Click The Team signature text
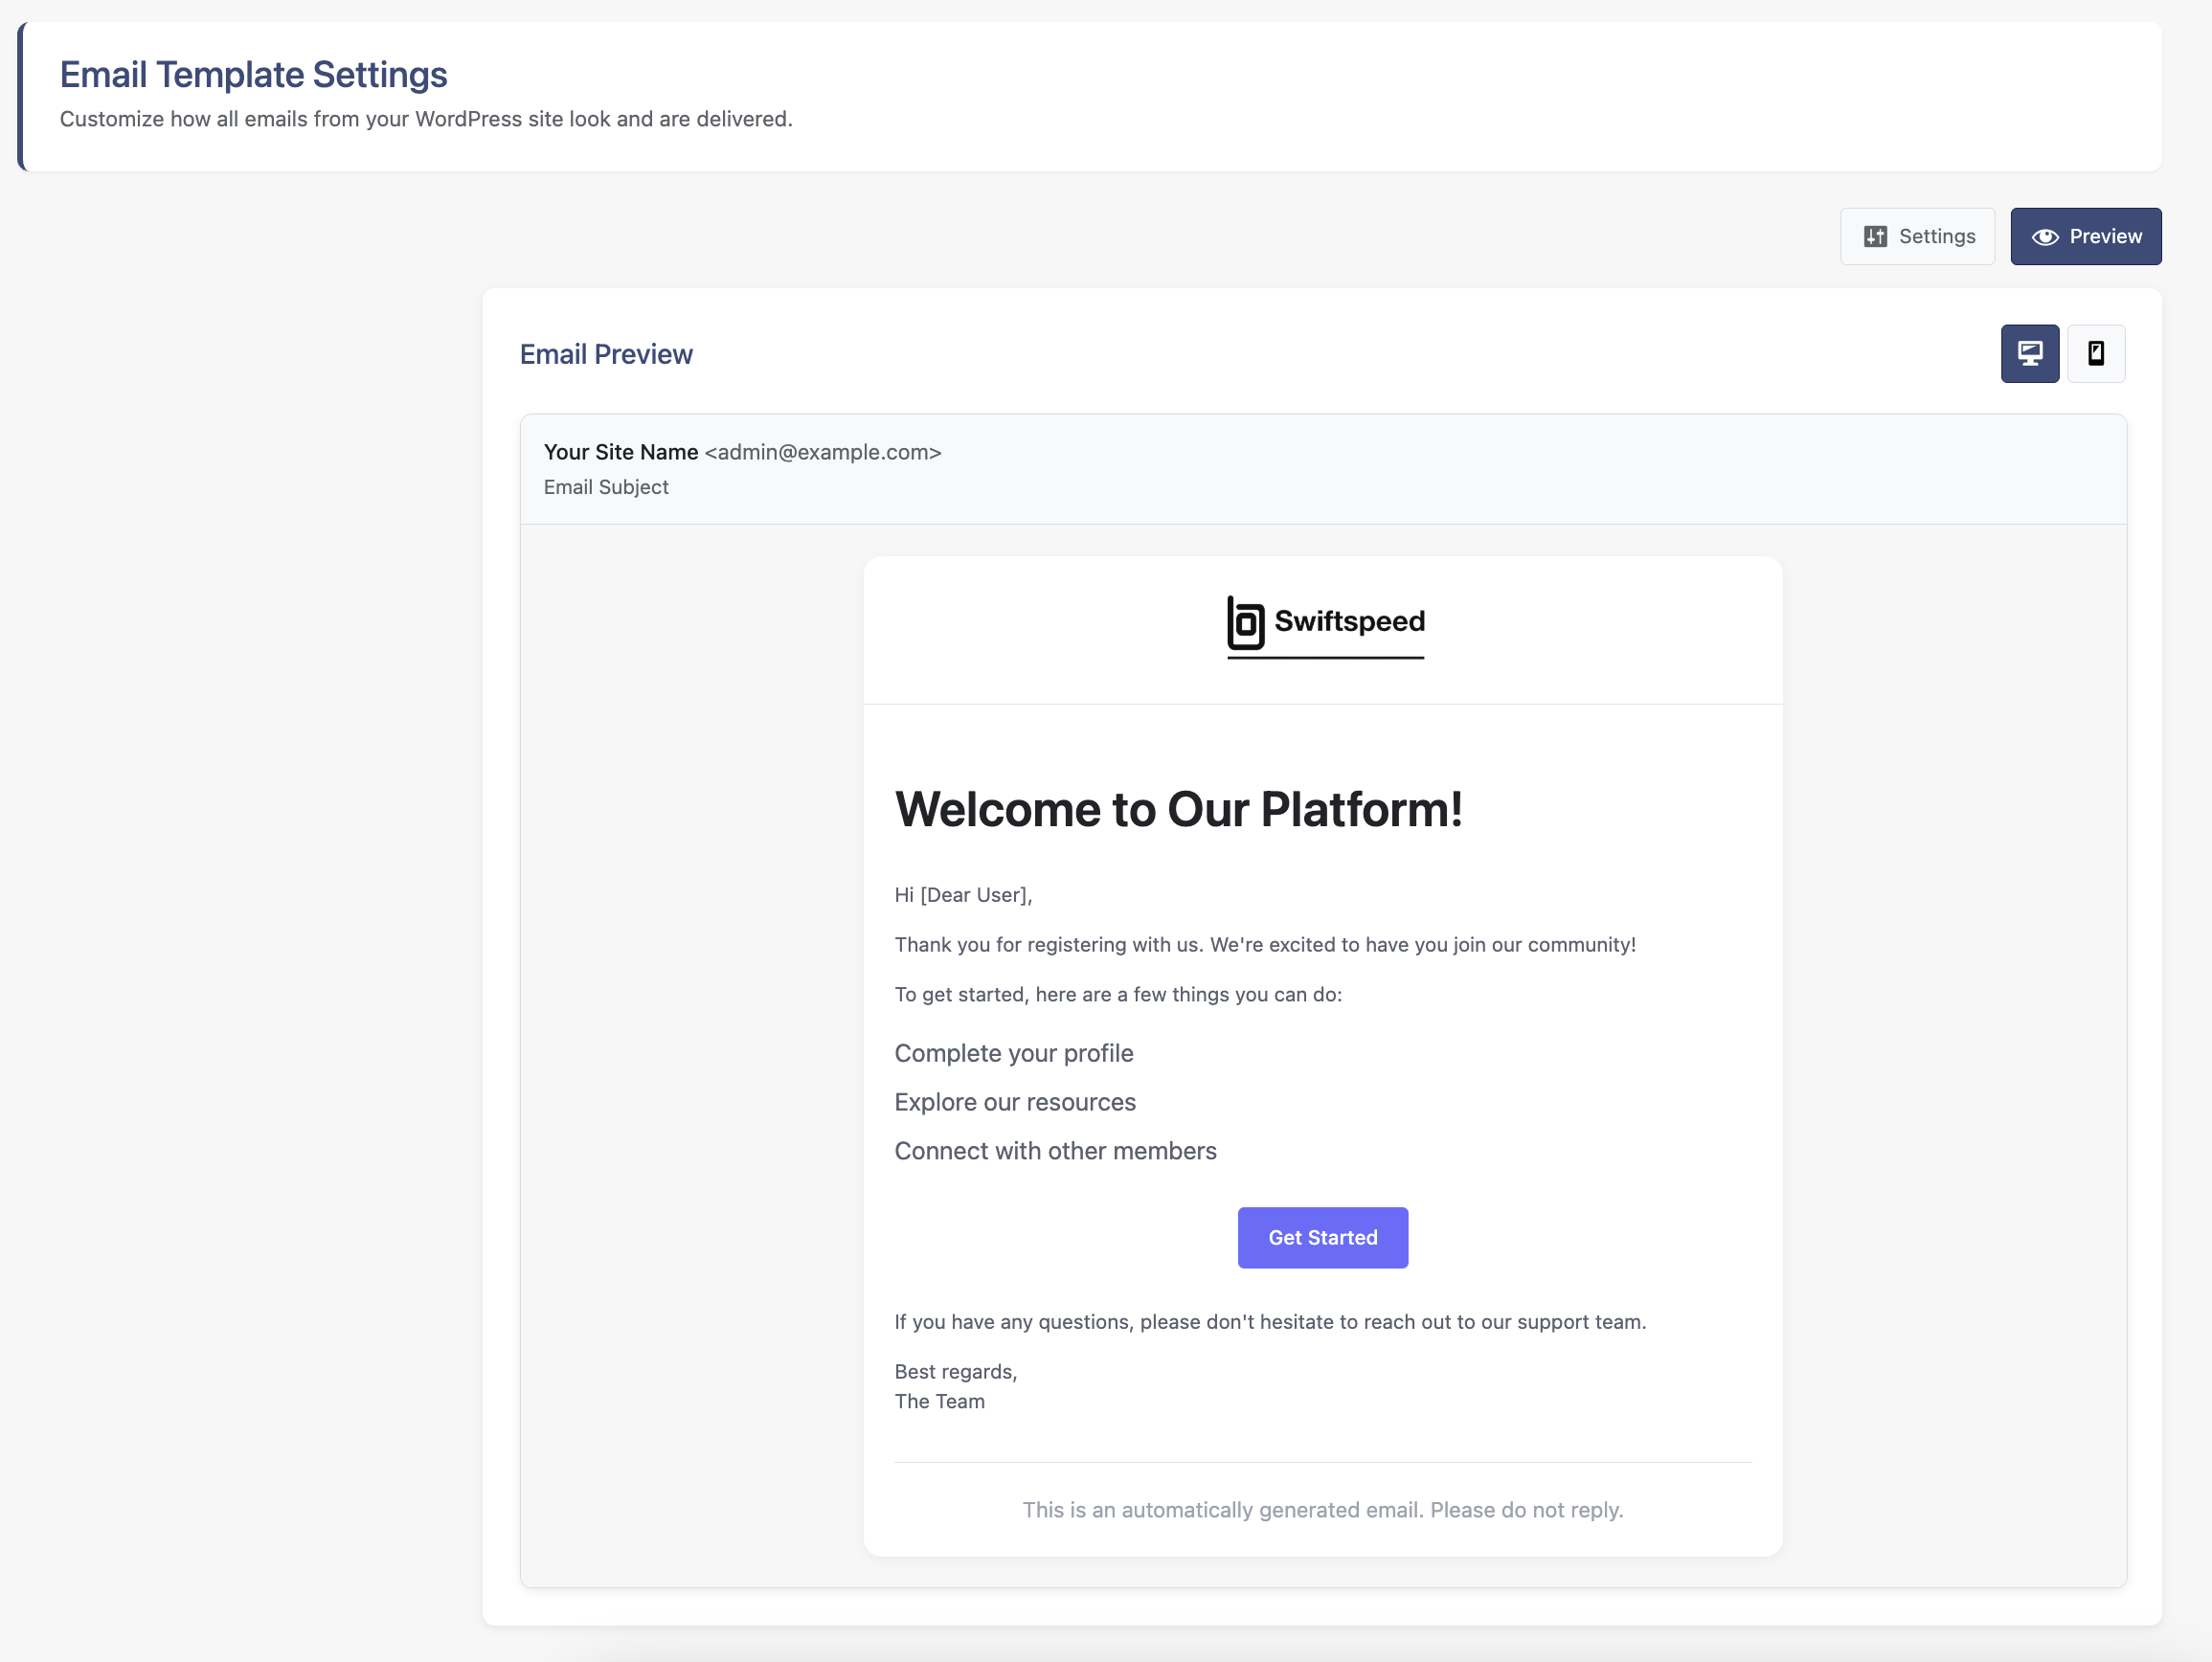Image resolution: width=2212 pixels, height=1662 pixels. 939,1401
